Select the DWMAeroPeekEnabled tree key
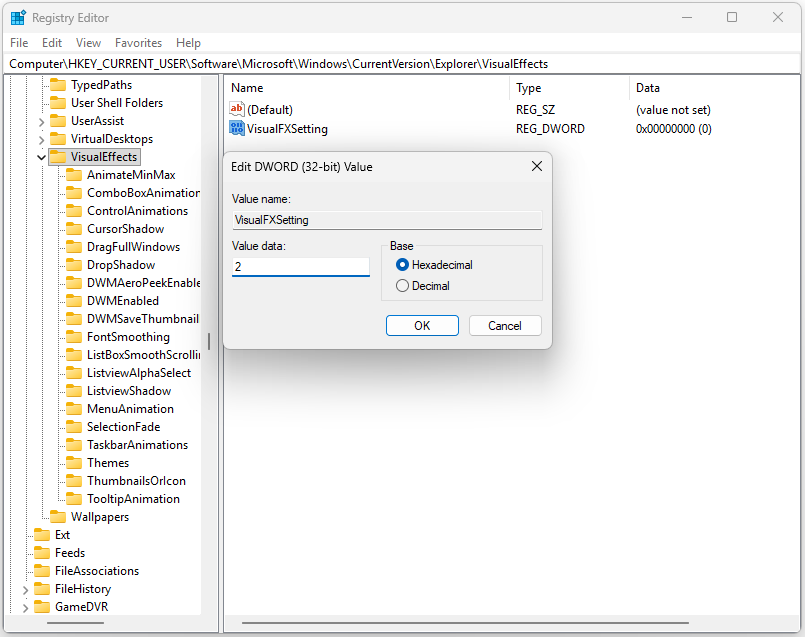The height and width of the screenshot is (637, 805). click(143, 283)
